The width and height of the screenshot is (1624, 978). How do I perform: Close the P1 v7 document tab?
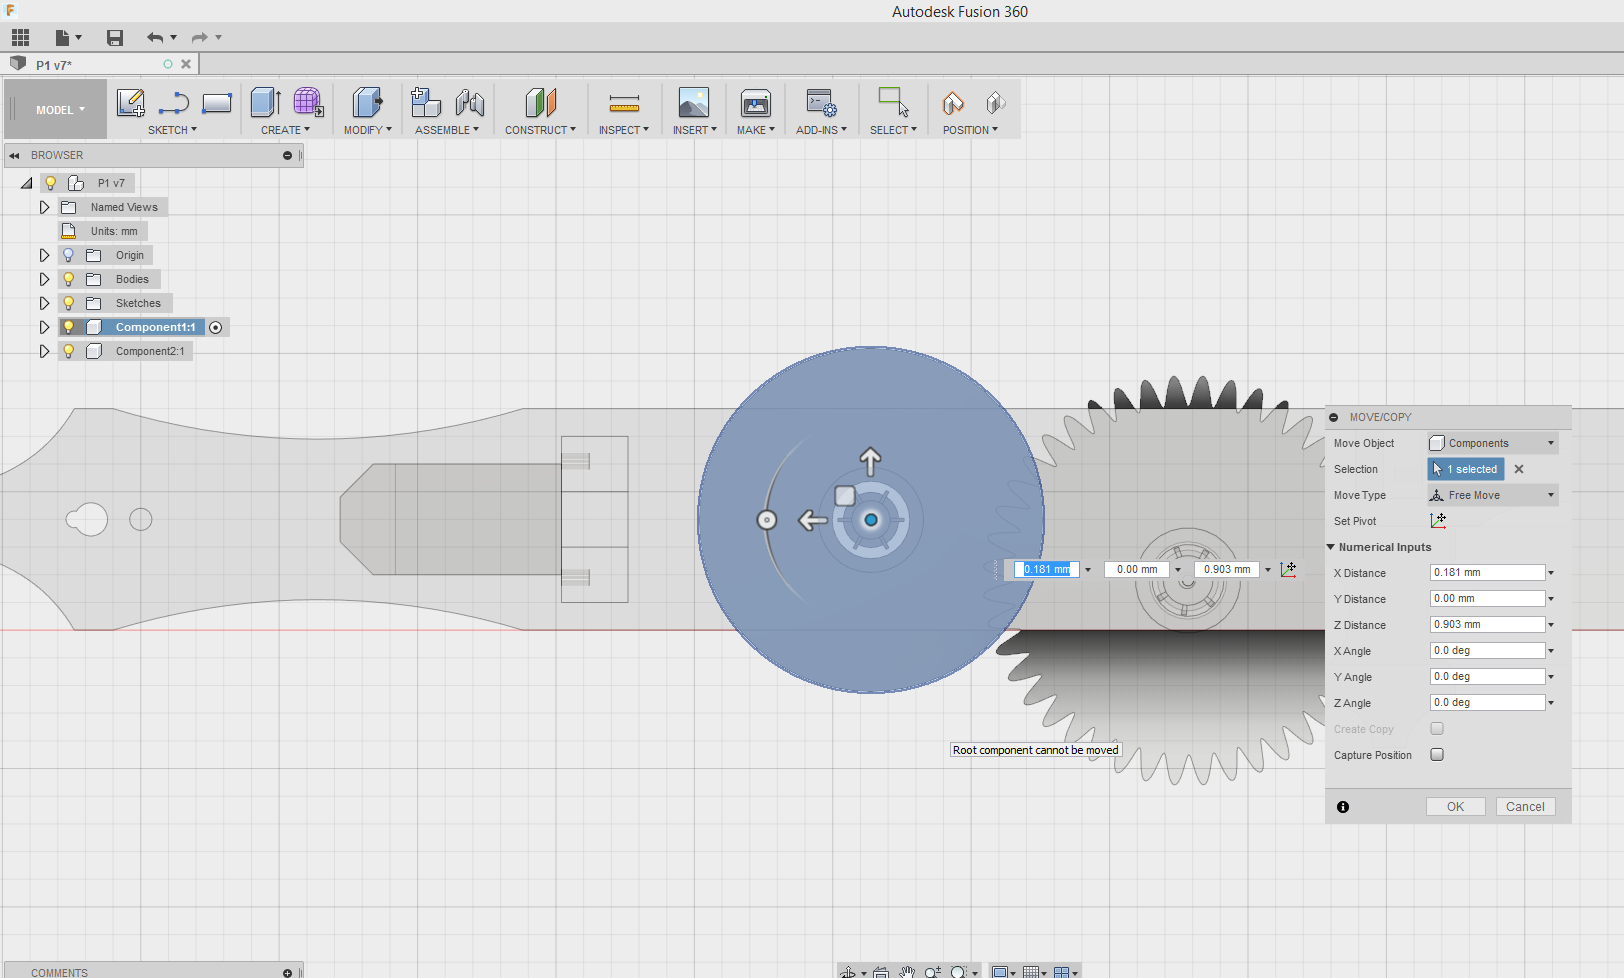point(186,64)
